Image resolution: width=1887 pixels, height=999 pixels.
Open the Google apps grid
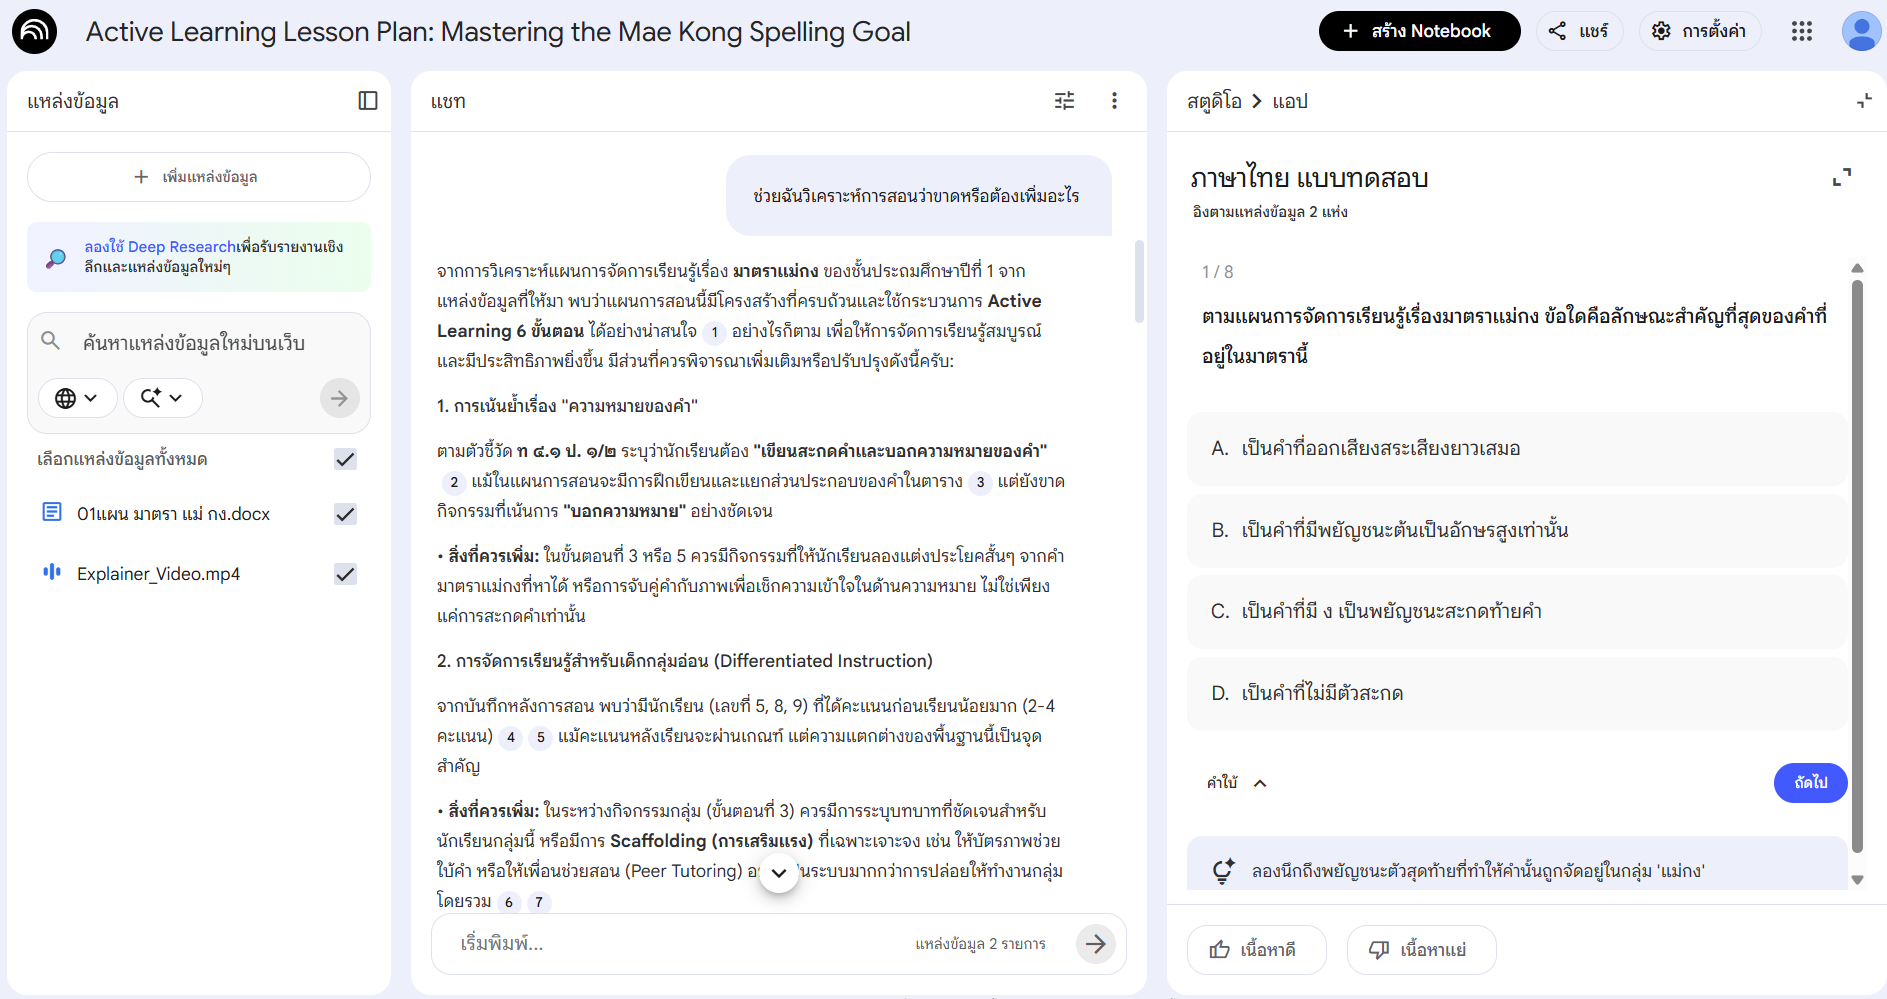[1801, 31]
